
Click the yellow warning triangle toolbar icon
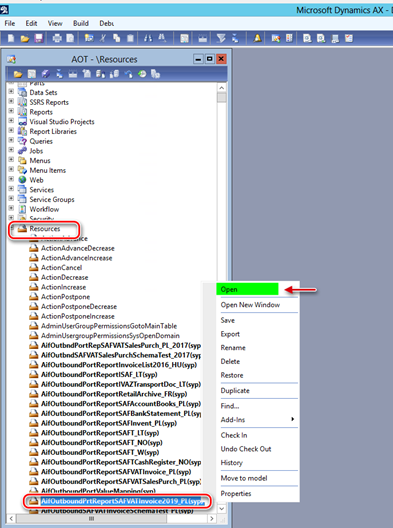tap(257, 38)
